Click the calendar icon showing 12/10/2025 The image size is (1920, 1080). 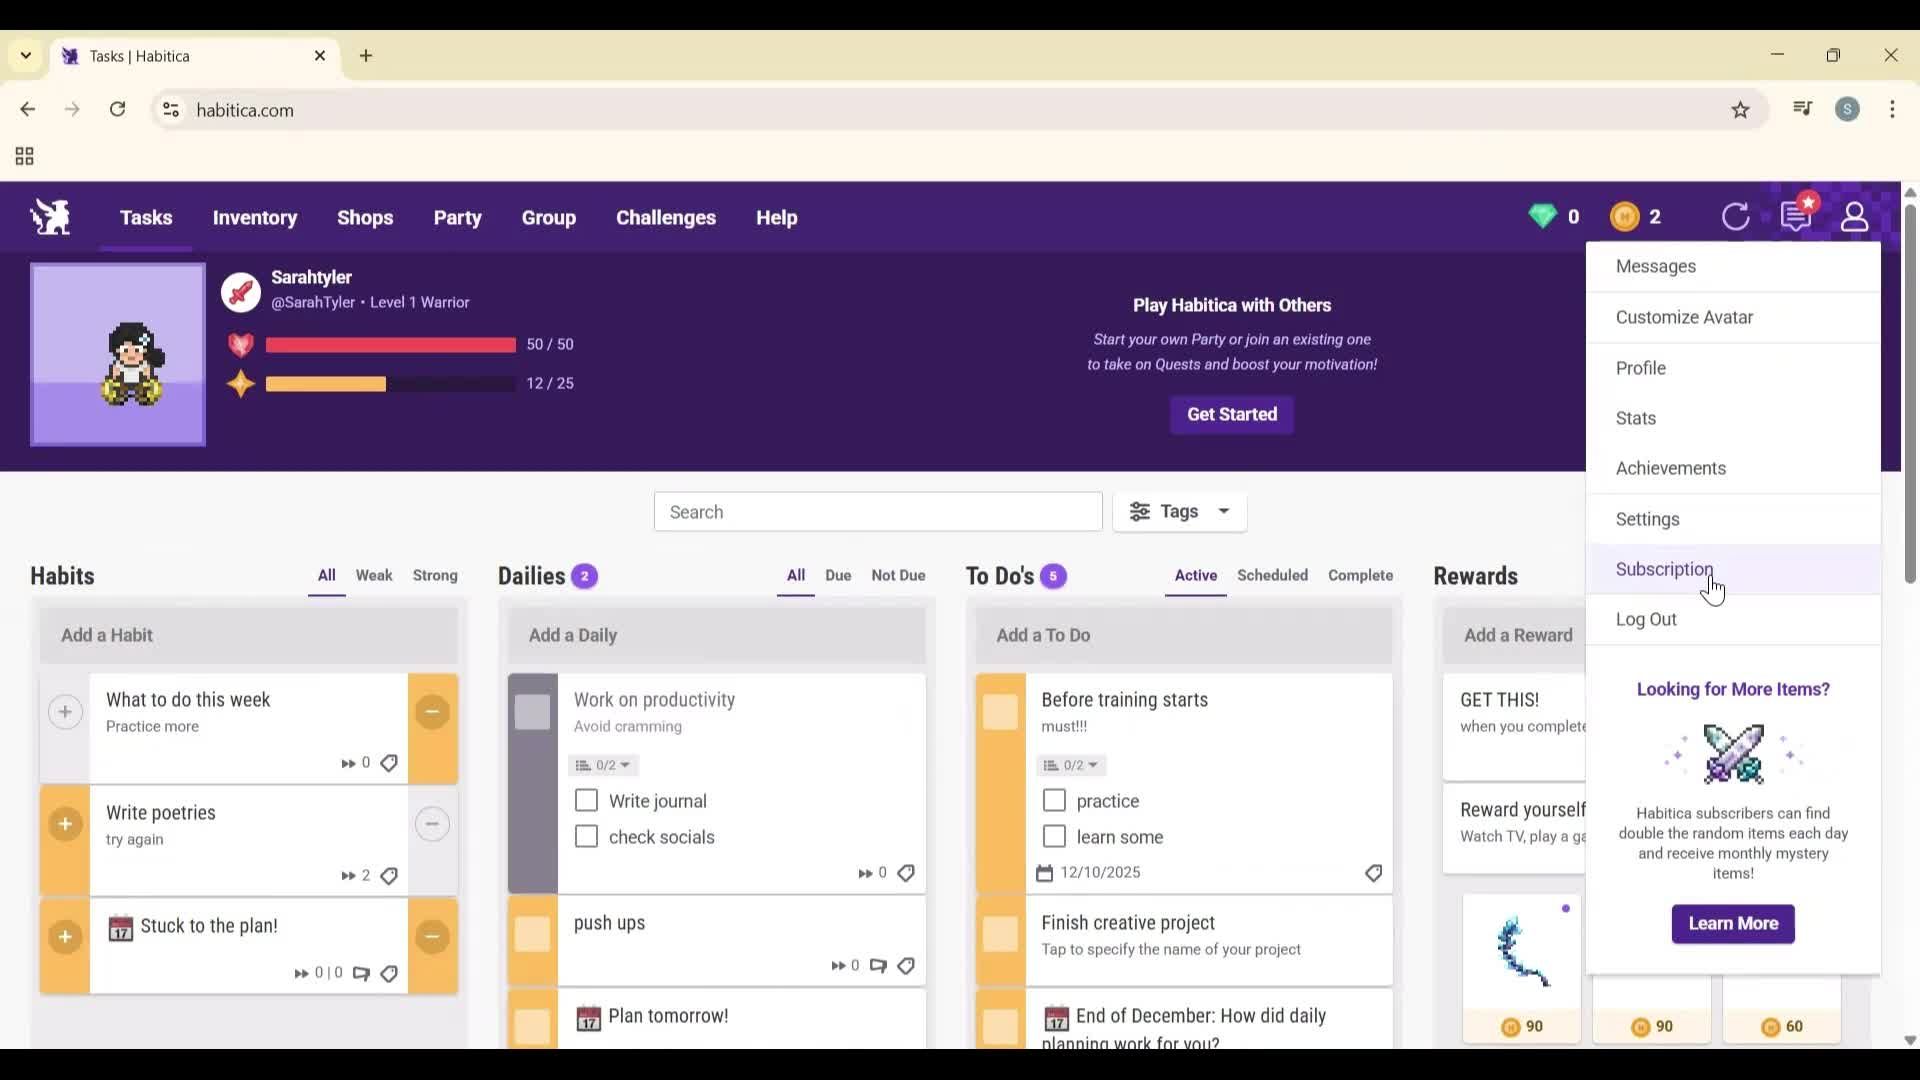tap(1043, 872)
